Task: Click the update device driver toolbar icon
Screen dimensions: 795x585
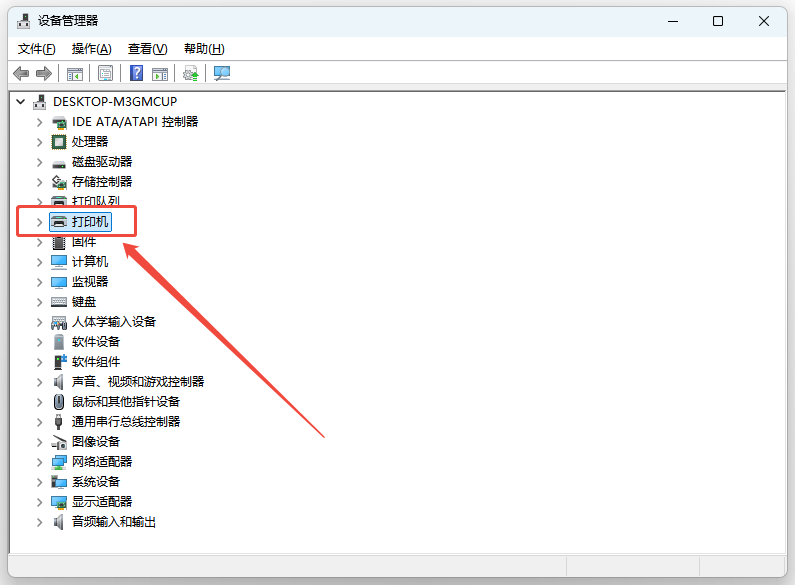Action: coord(191,74)
